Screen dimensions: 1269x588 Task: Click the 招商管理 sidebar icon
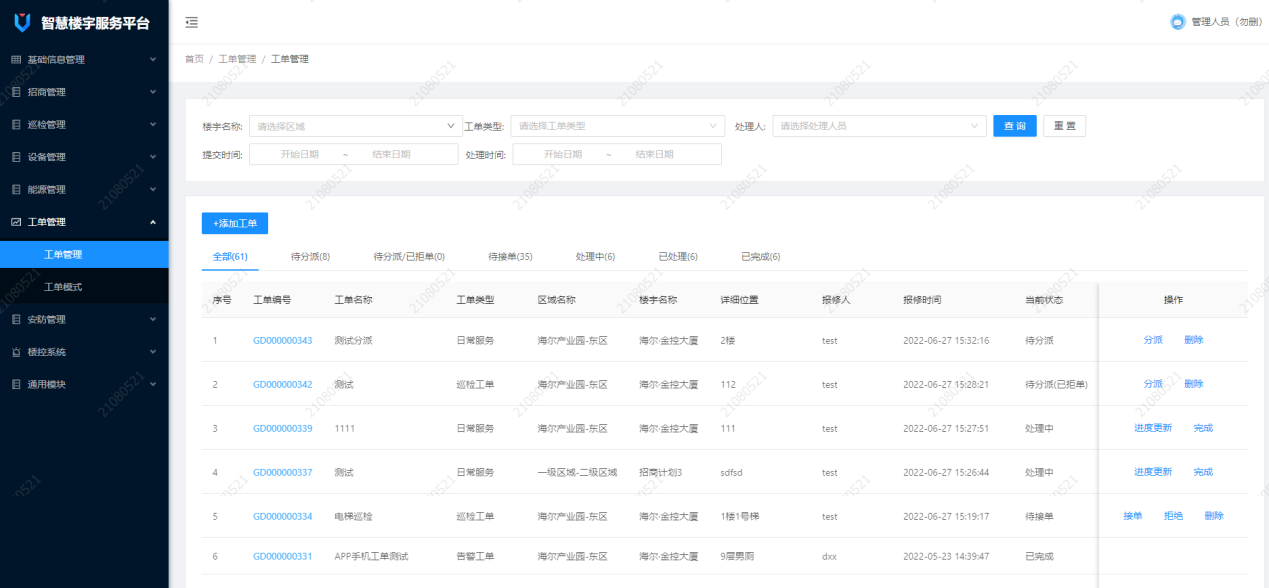[16, 92]
